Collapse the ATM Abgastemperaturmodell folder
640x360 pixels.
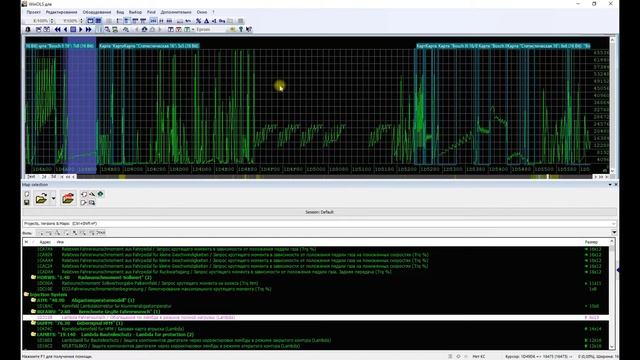coord(33,300)
